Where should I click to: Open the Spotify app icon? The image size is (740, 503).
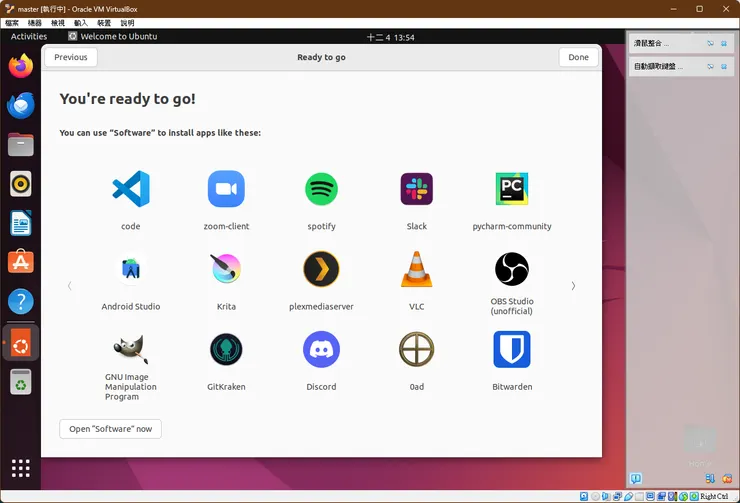pos(321,189)
